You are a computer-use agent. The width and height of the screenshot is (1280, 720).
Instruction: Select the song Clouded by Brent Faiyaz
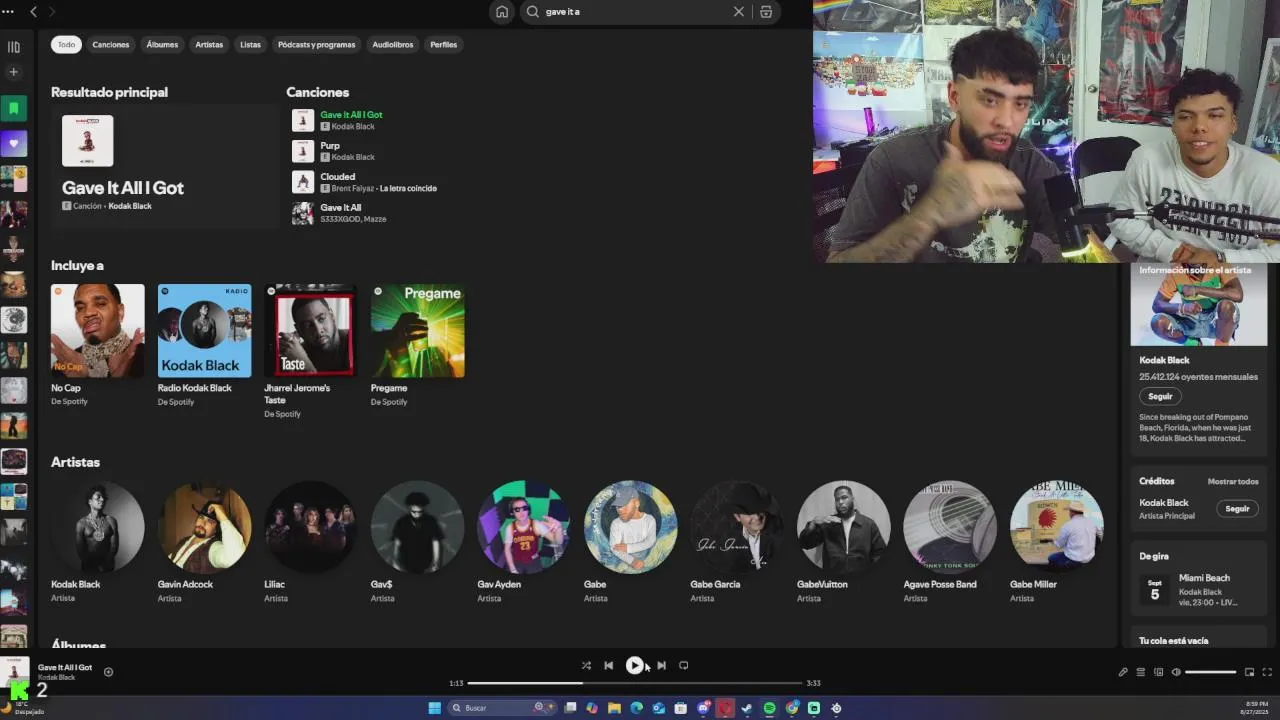pos(337,177)
